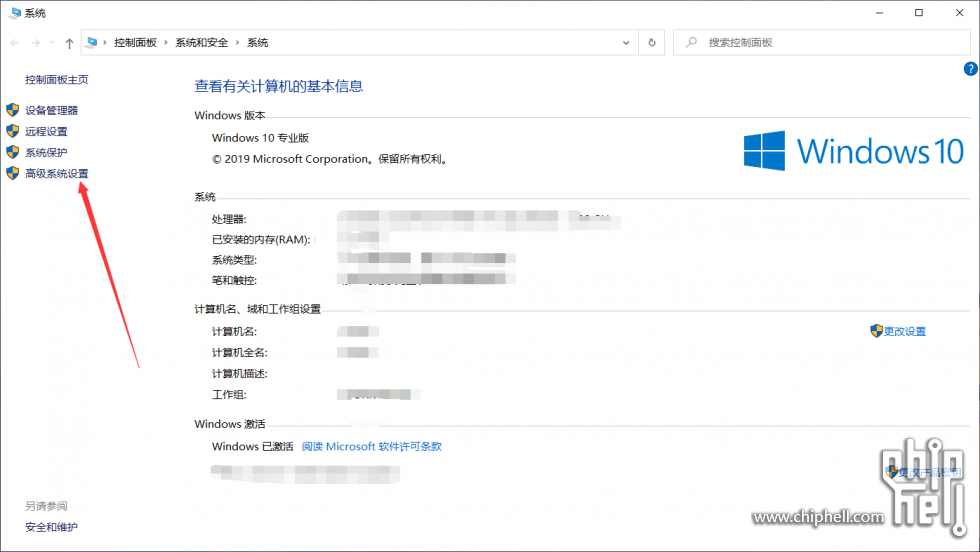Image resolution: width=980 pixels, height=552 pixels.
Task: Click the 搜索控制面板 search field
Action: (821, 43)
